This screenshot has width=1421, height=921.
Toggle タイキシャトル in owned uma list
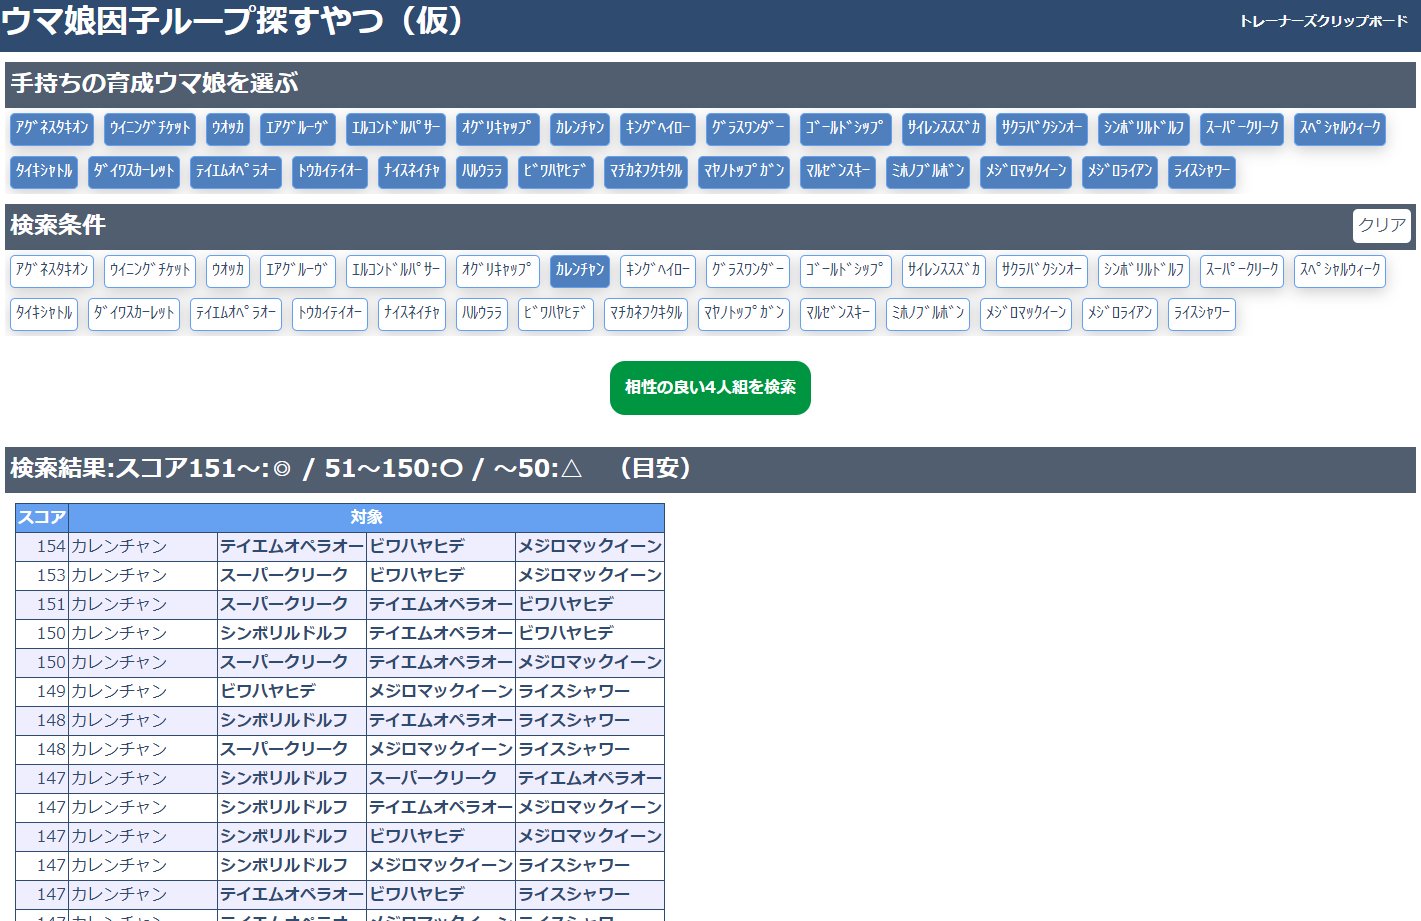pos(44,172)
